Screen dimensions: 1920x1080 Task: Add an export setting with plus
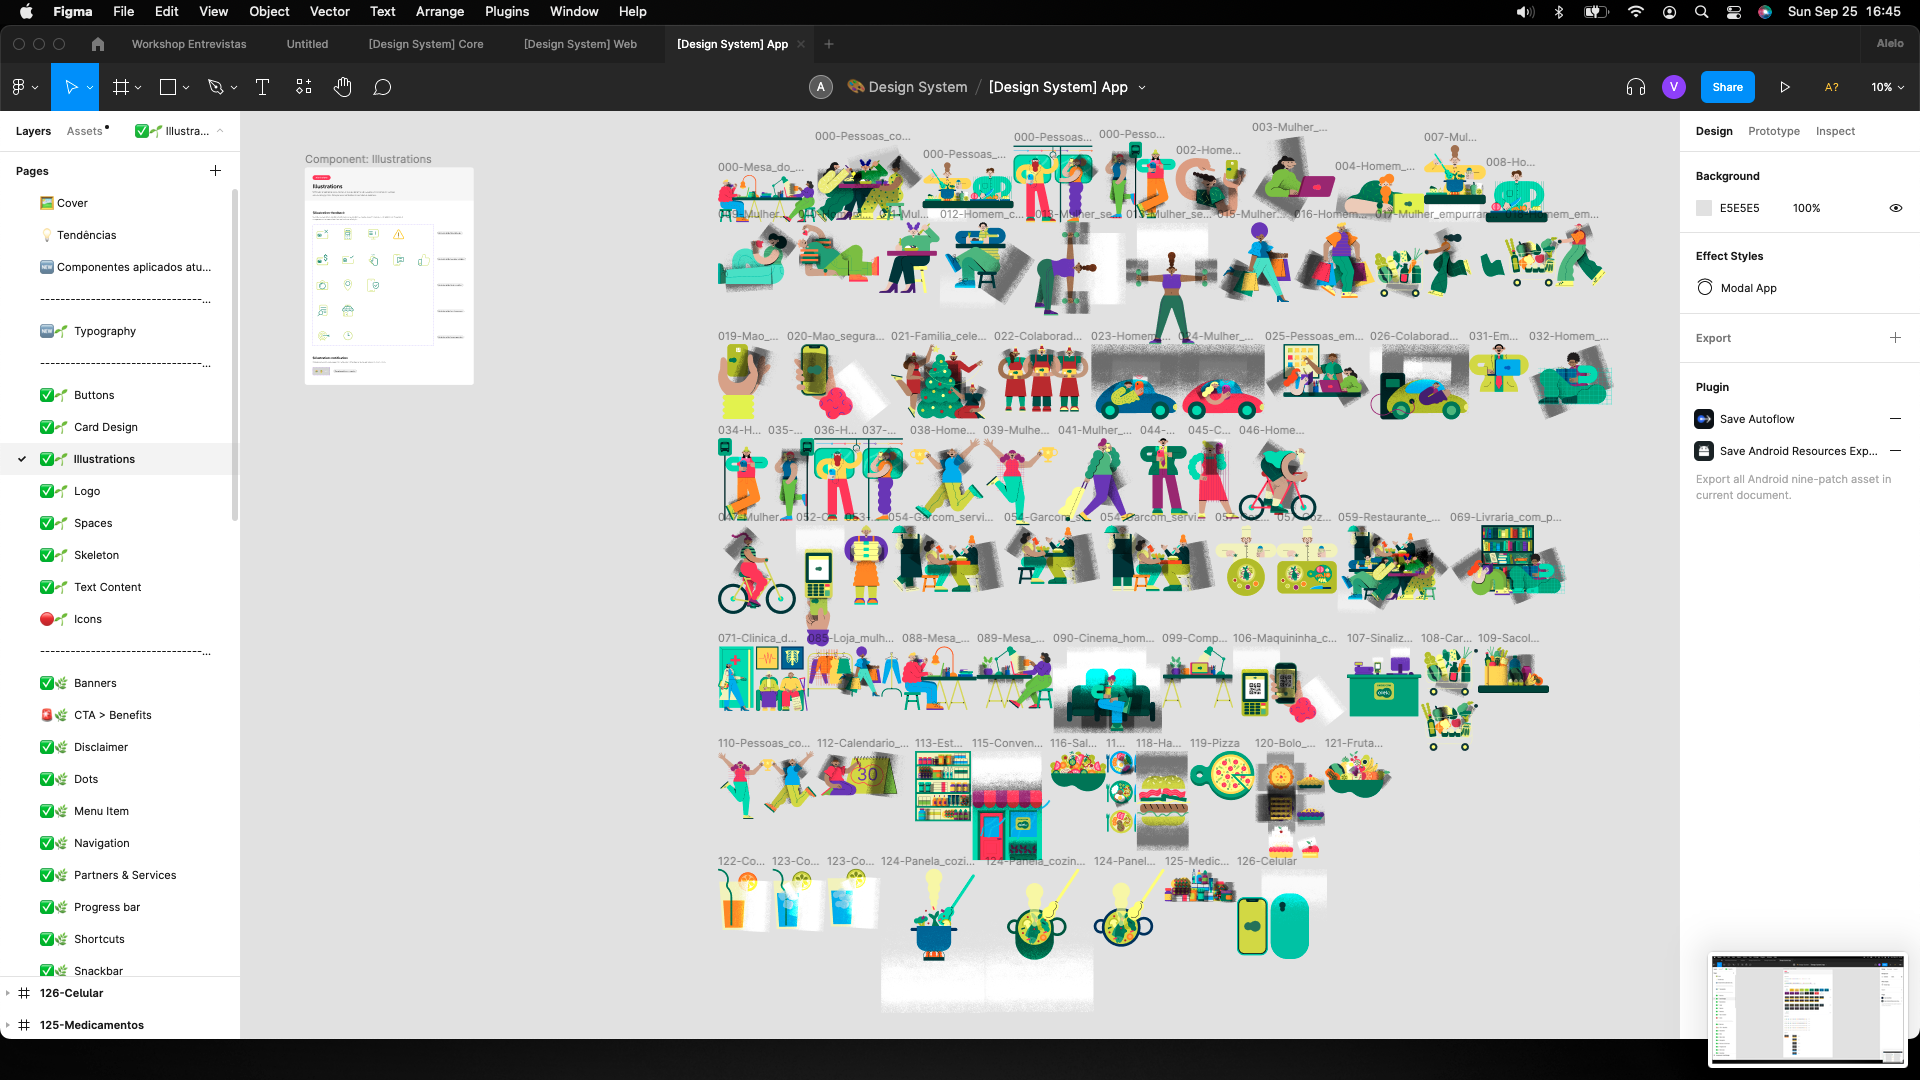[x=1895, y=338]
